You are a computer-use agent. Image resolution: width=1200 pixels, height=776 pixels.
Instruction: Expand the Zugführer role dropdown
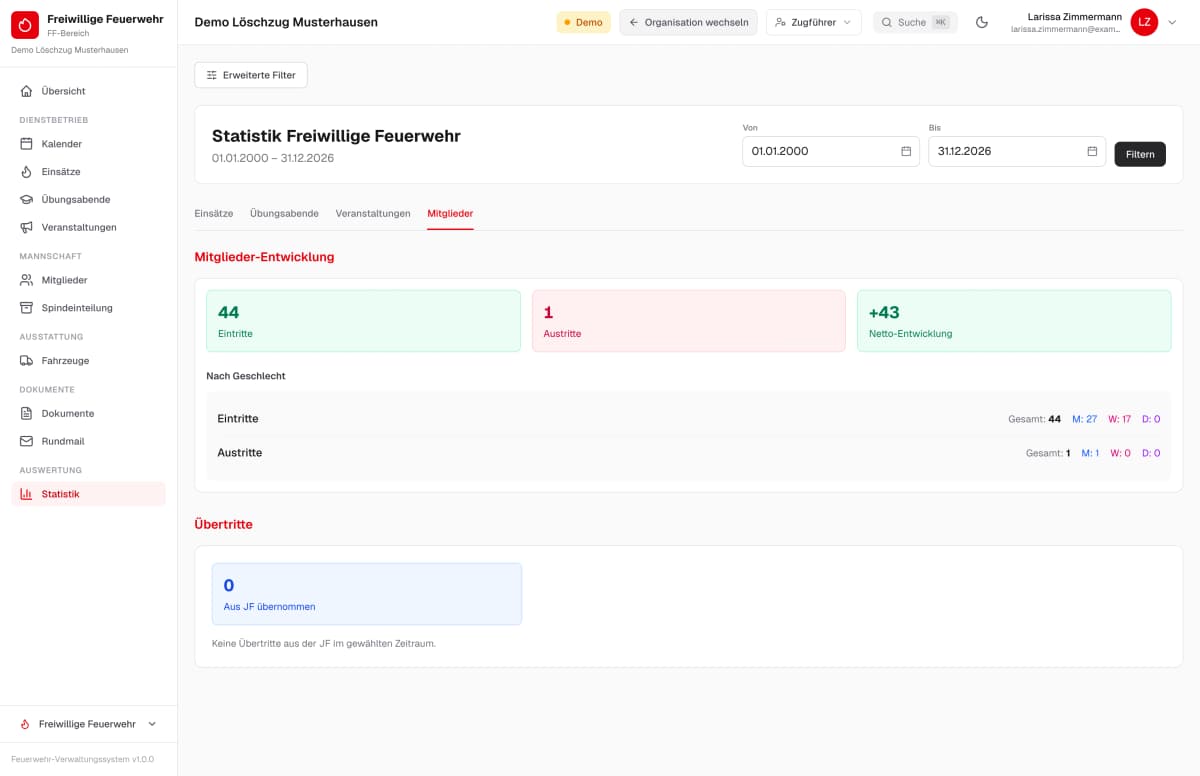(x=814, y=22)
